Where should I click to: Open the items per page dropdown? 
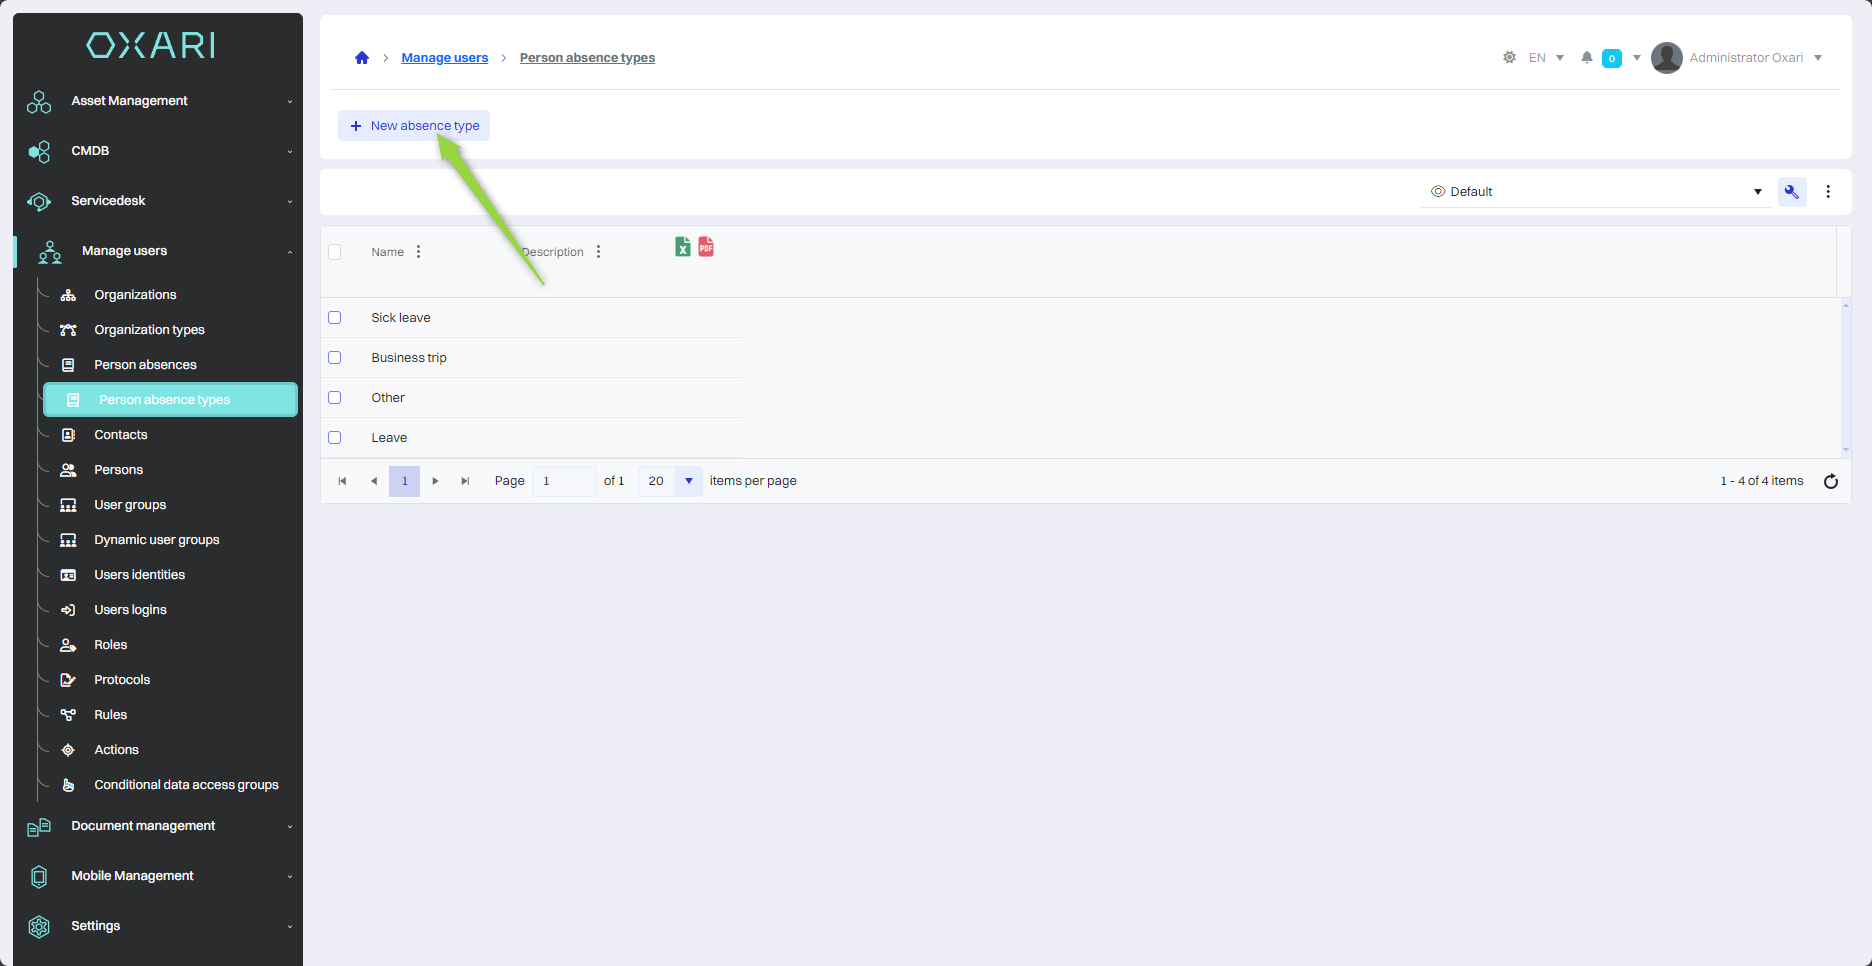tap(688, 481)
